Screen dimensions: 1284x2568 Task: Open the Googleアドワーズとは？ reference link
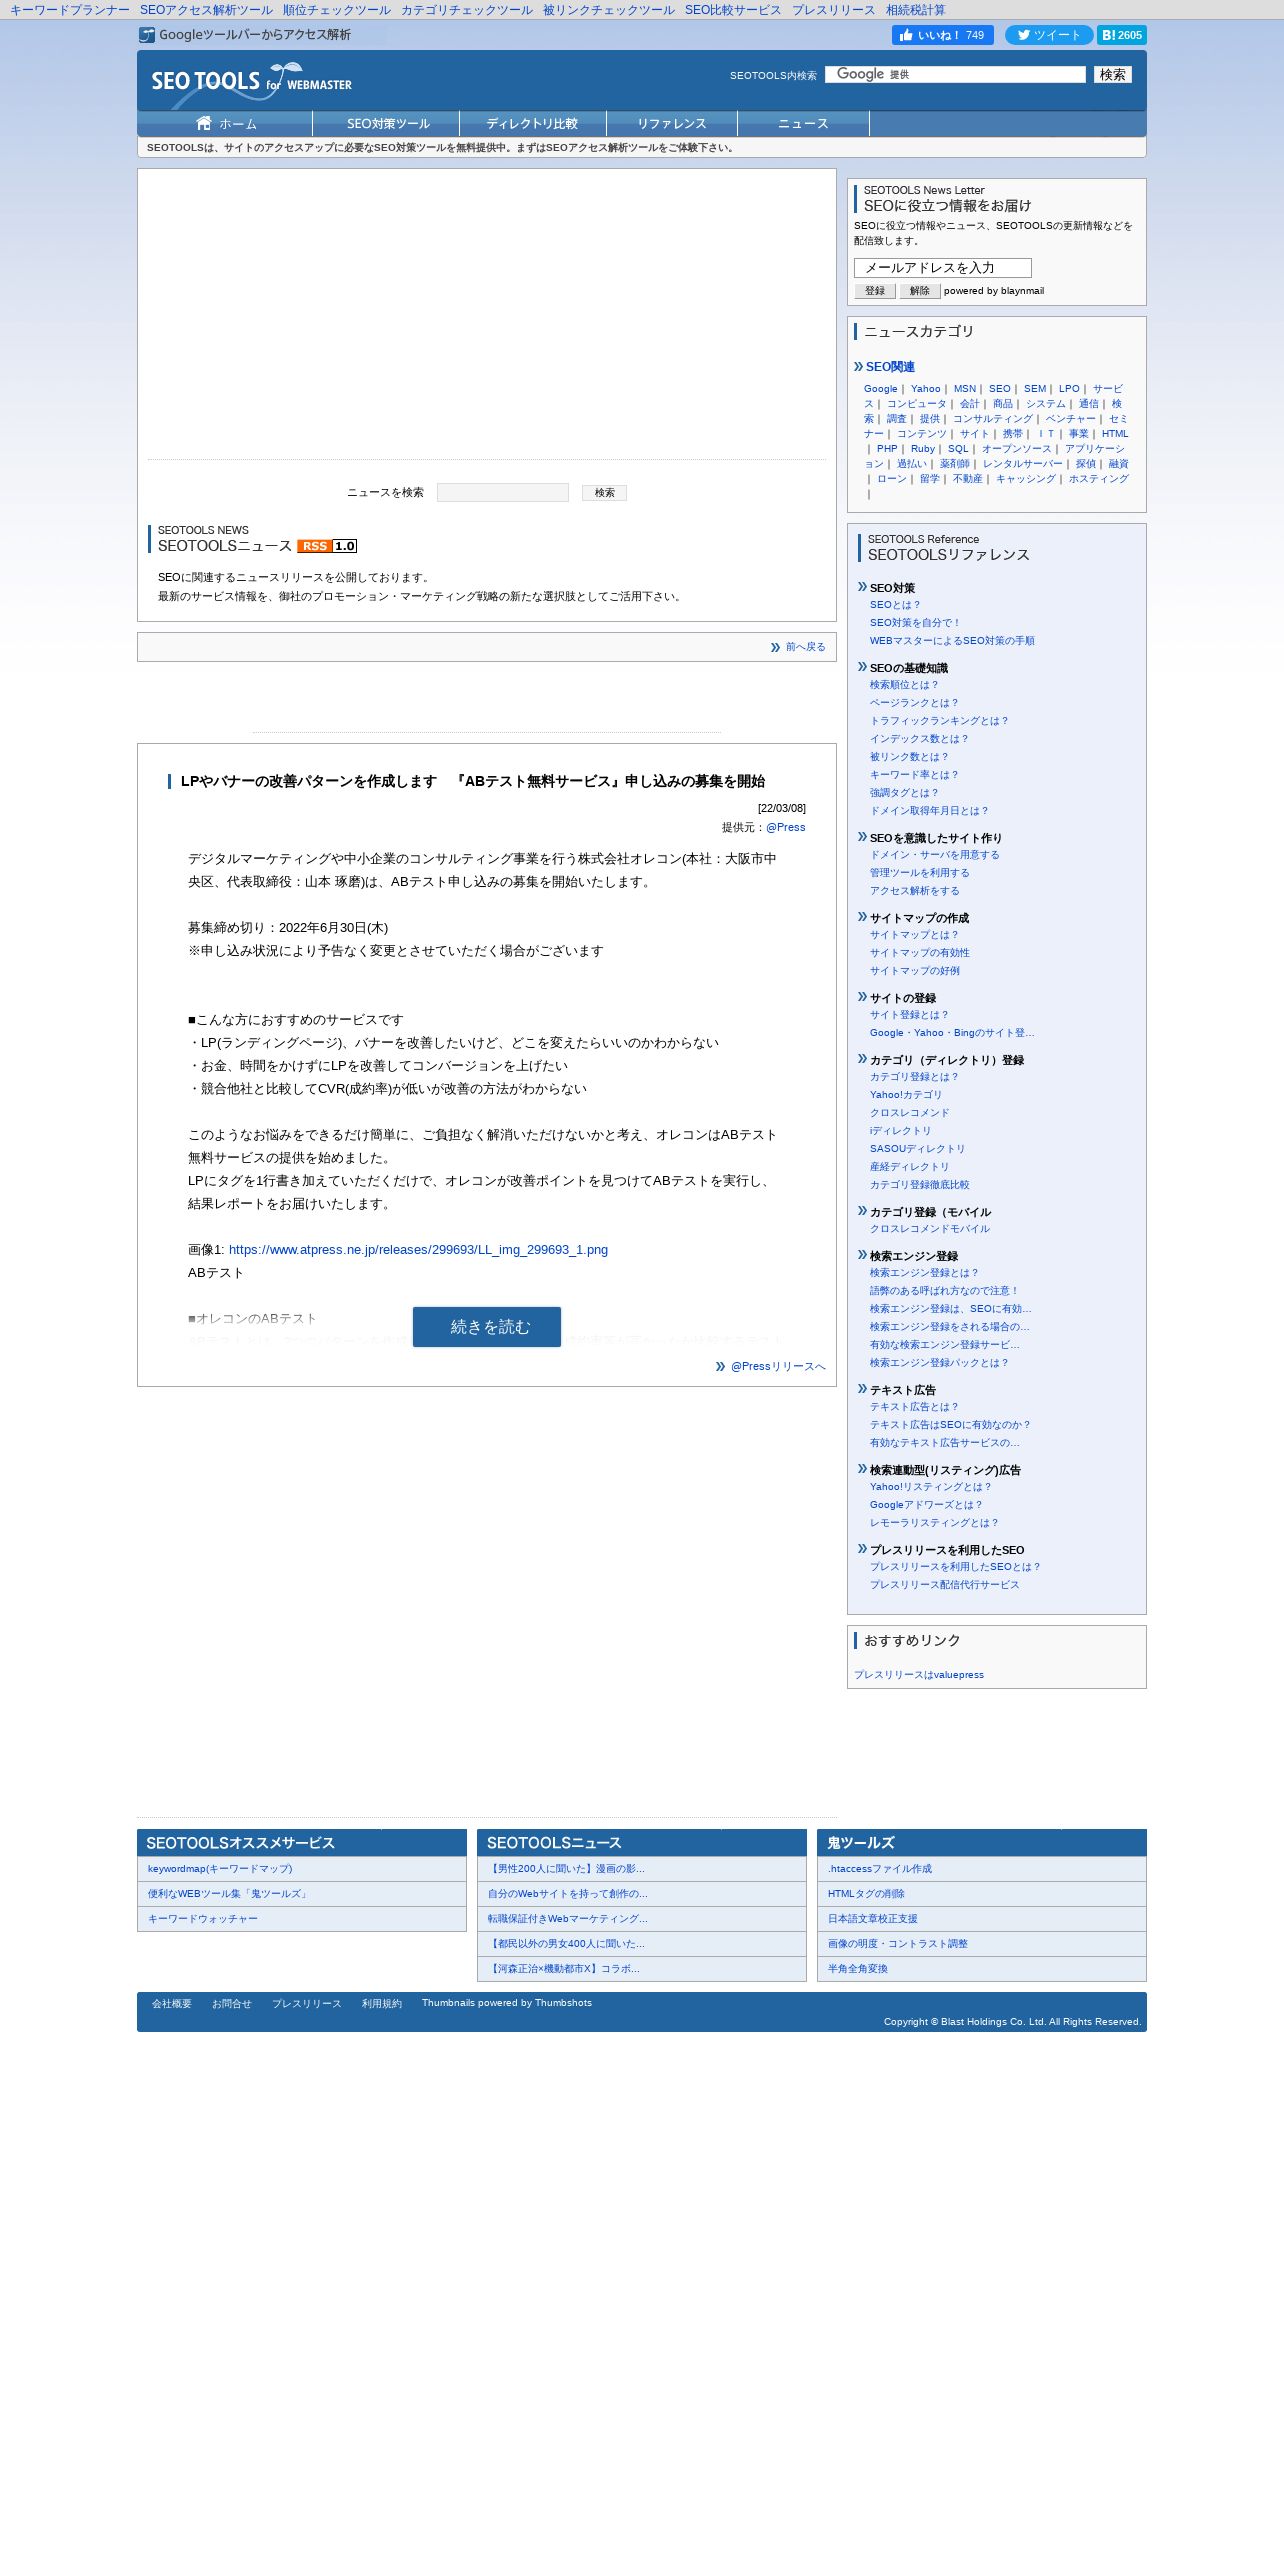(926, 1505)
